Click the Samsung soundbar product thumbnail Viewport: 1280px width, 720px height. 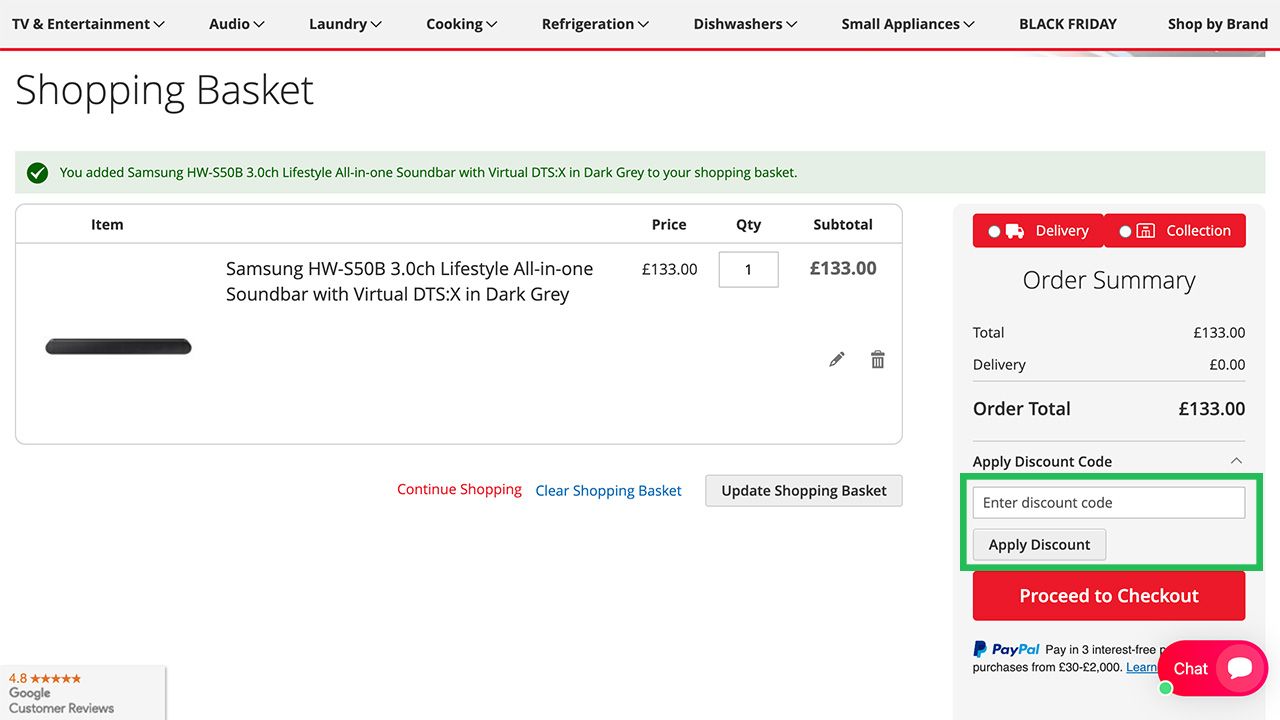[x=118, y=347]
